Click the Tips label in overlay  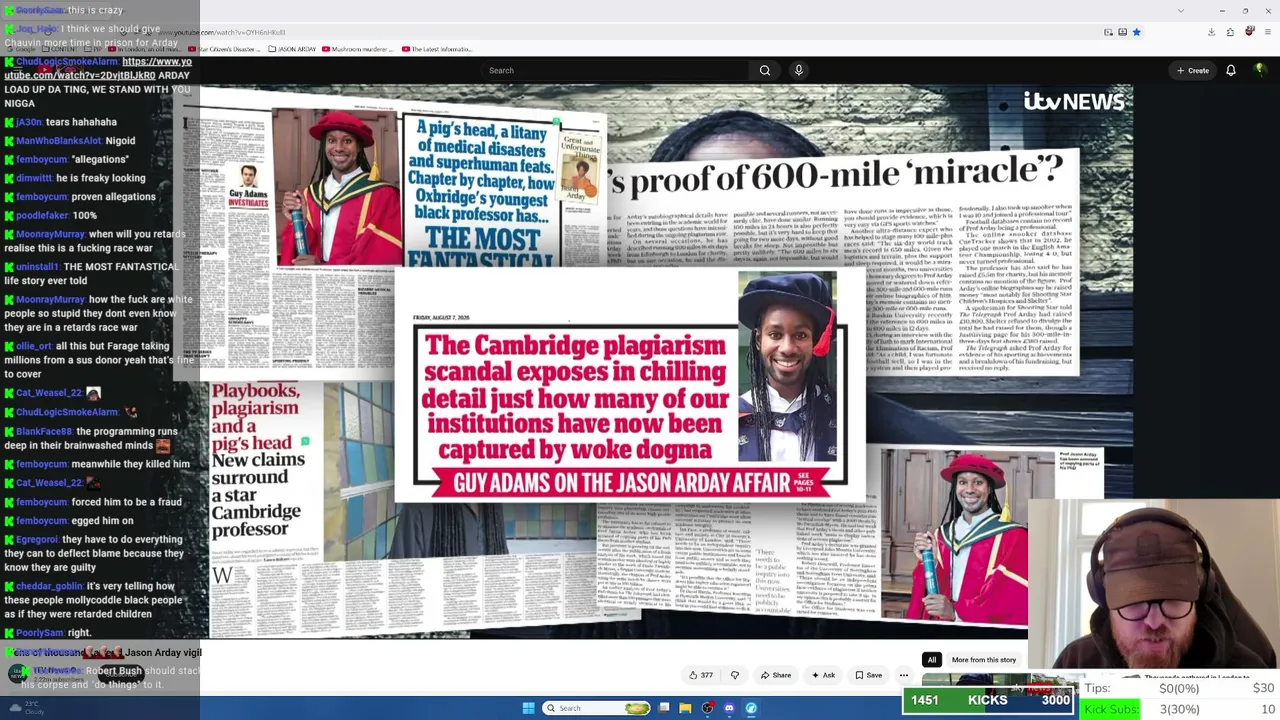1097,688
